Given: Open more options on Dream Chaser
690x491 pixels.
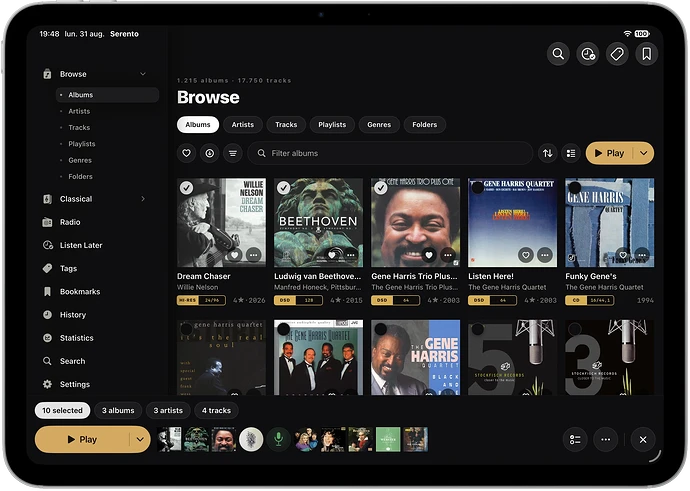Looking at the screenshot, I should pyautogui.click(x=253, y=255).
